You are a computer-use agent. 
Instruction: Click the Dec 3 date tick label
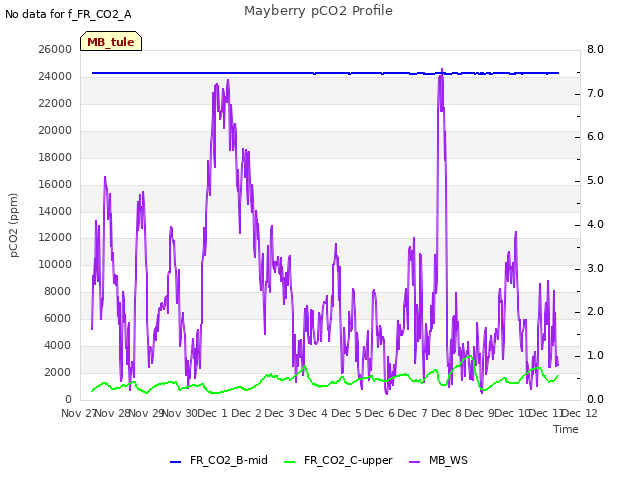[280, 413]
